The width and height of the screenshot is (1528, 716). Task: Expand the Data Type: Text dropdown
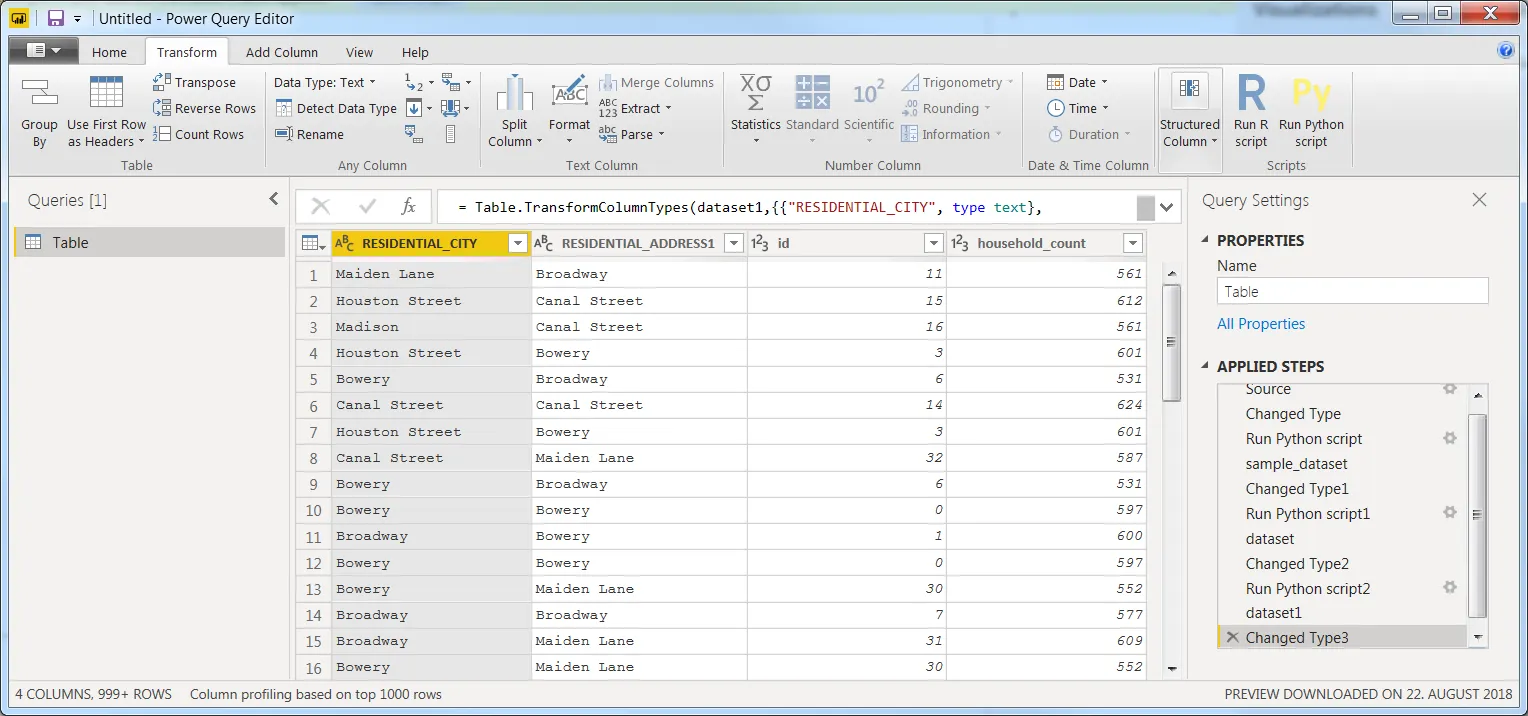[325, 83]
